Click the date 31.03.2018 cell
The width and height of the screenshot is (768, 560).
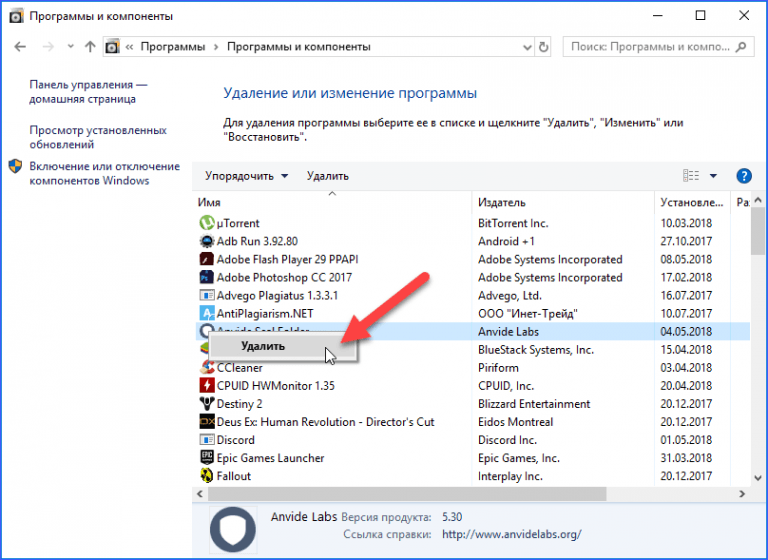686,458
